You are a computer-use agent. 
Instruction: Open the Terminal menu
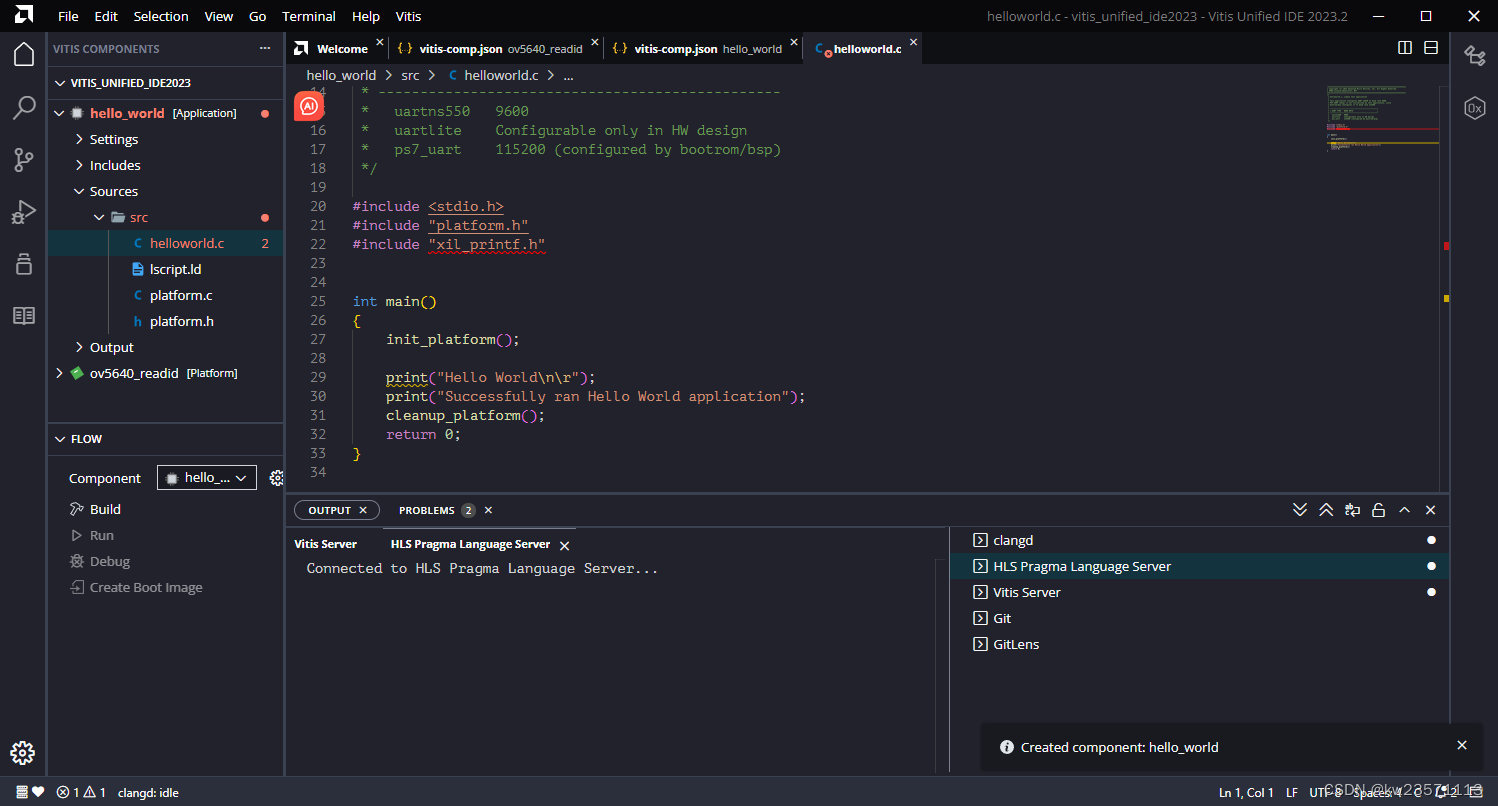coord(309,16)
